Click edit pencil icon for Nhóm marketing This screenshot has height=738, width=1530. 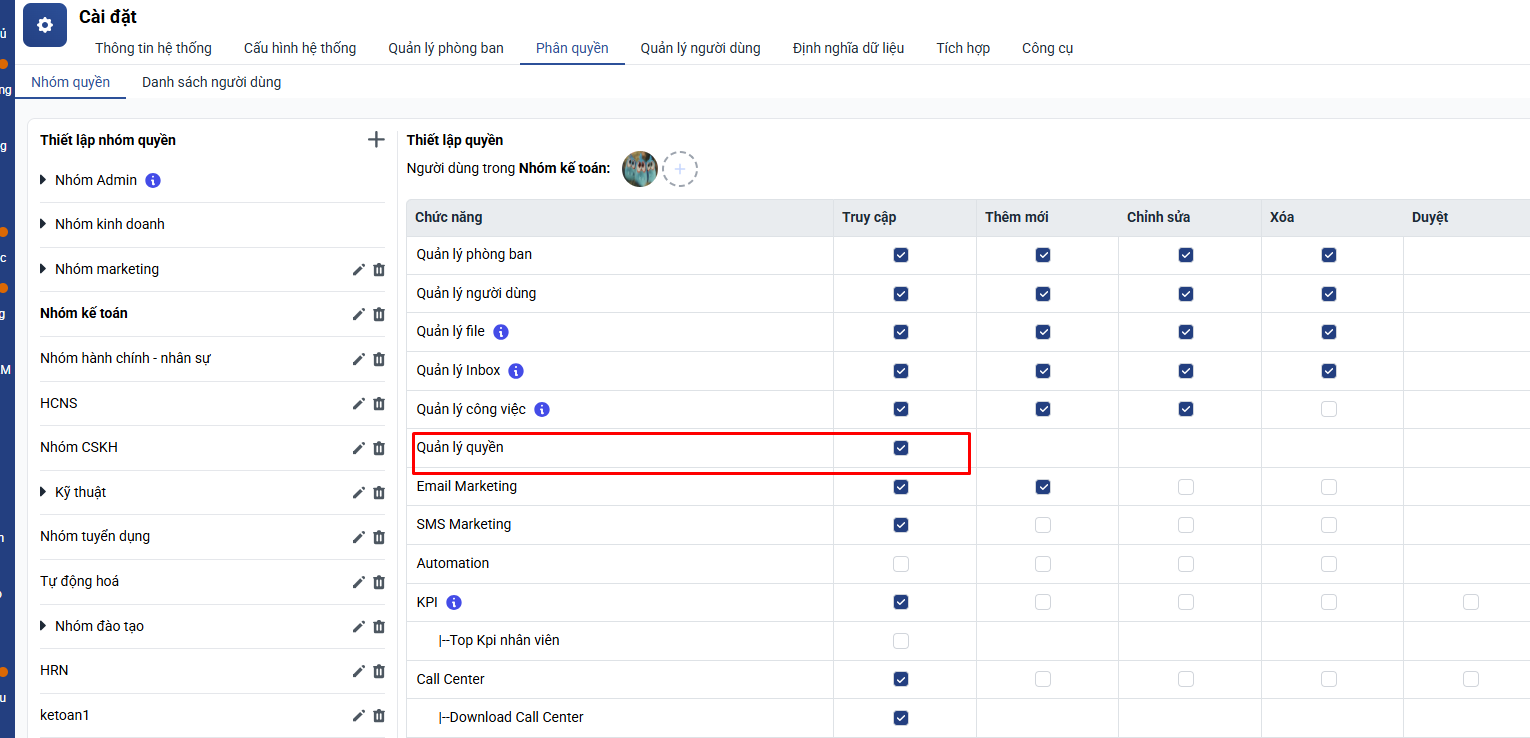[x=359, y=270]
